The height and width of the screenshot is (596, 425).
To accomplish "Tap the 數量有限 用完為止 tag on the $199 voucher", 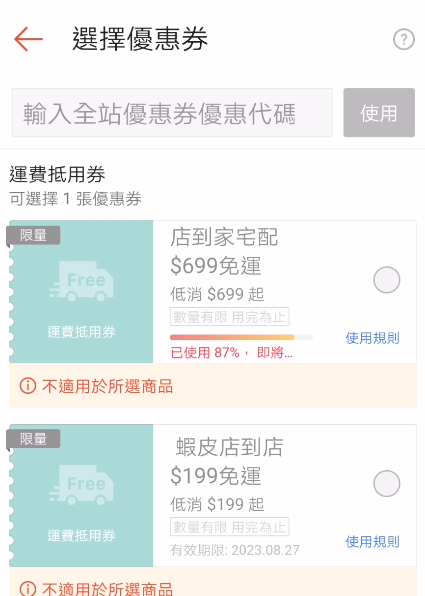I will point(230,527).
